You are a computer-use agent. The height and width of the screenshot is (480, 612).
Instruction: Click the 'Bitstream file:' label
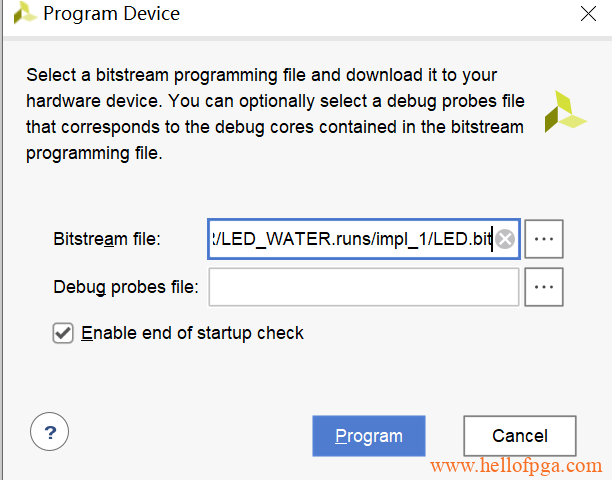(106, 239)
